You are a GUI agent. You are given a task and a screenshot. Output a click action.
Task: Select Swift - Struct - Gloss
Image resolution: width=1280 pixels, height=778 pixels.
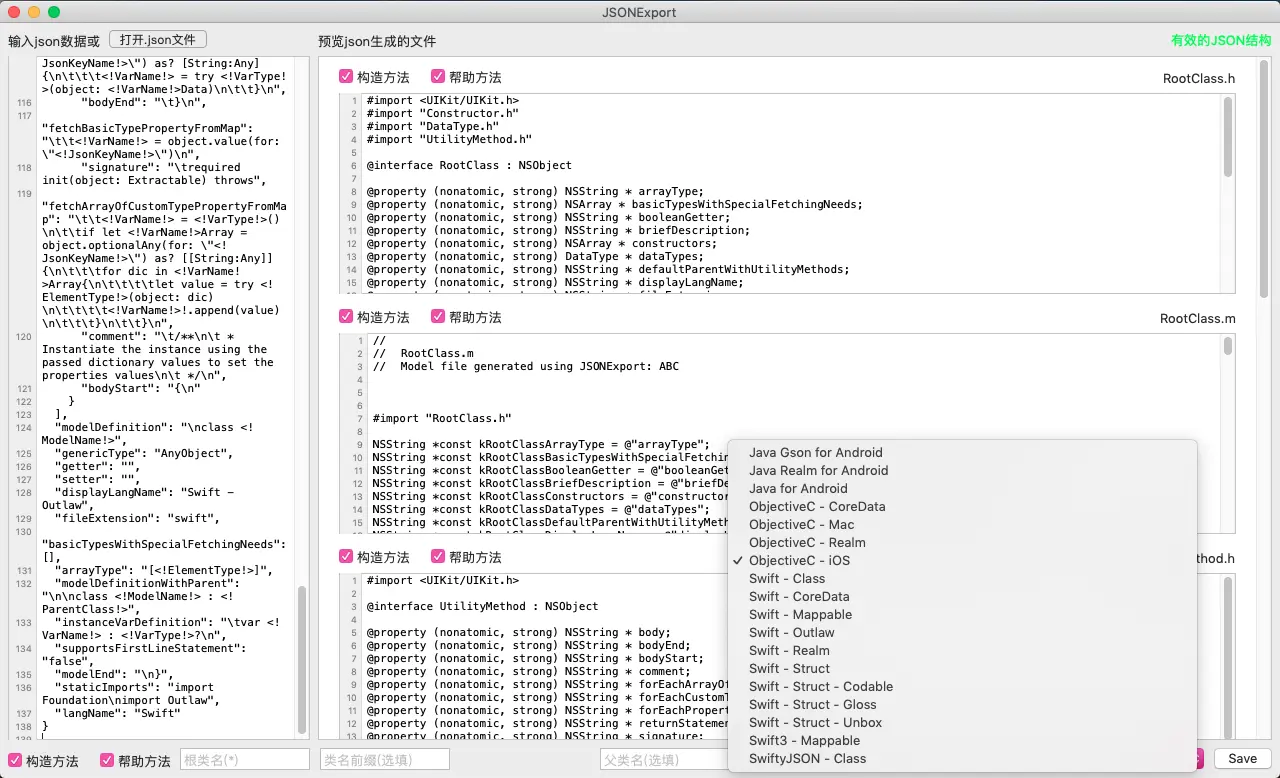click(x=962, y=704)
